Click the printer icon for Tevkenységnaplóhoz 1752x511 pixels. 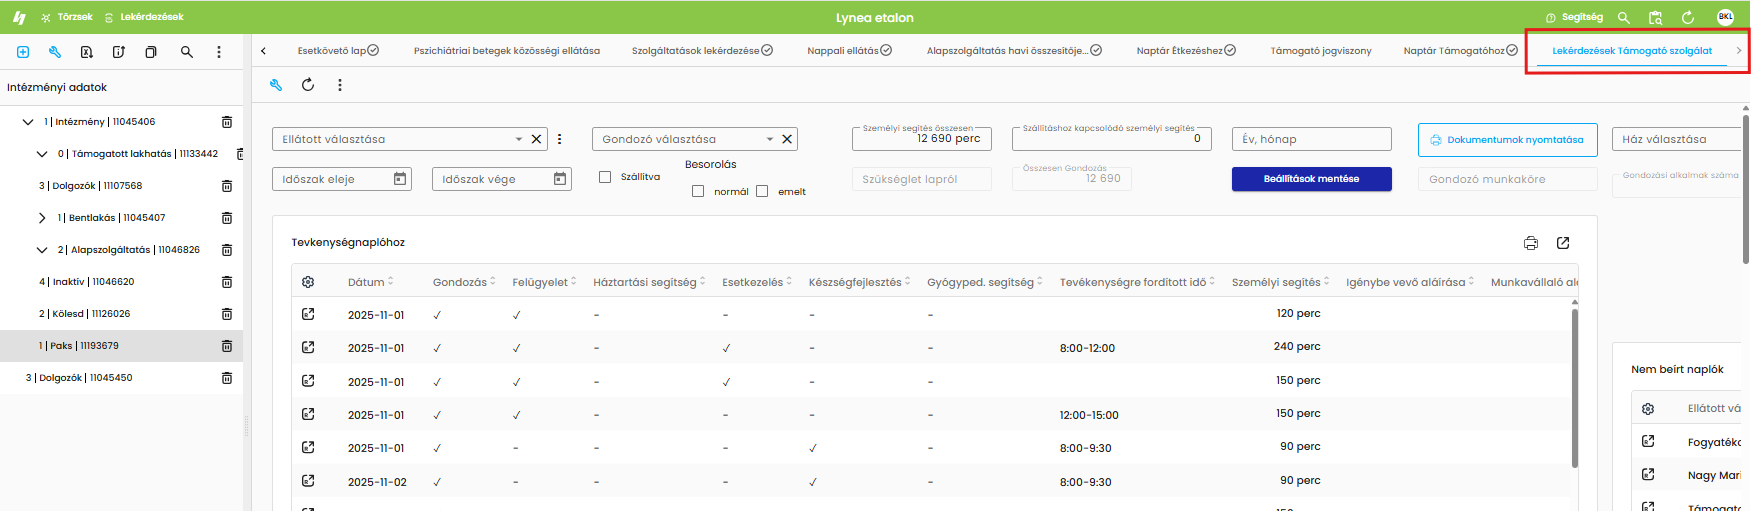(1531, 243)
